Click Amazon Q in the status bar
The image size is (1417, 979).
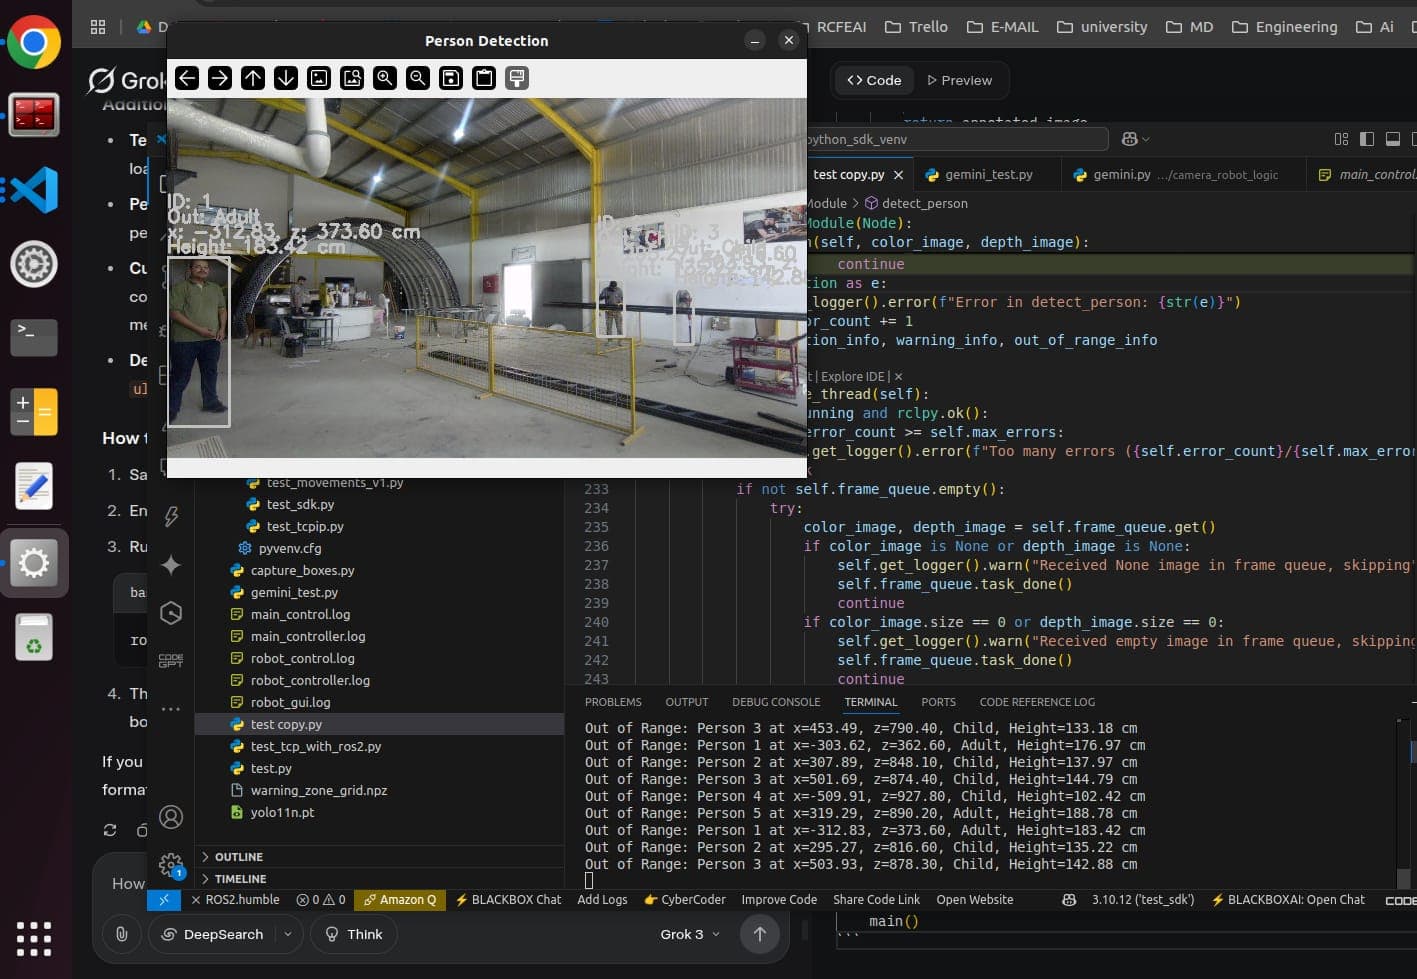point(400,900)
